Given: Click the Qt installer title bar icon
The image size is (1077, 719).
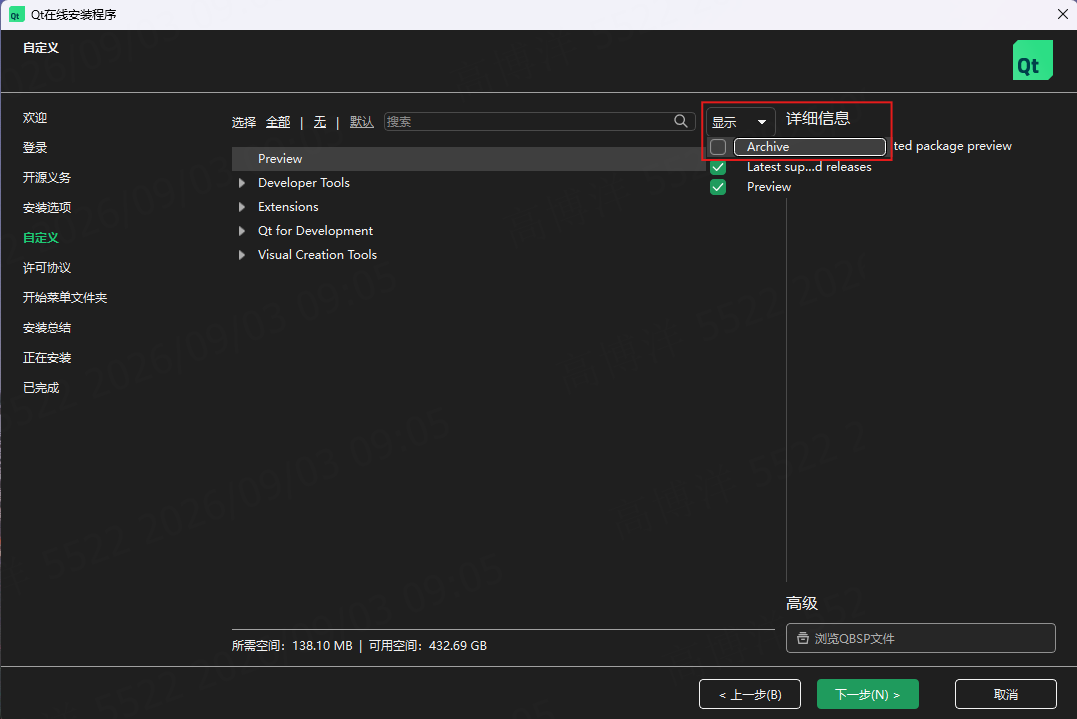Looking at the screenshot, I should (x=16, y=14).
